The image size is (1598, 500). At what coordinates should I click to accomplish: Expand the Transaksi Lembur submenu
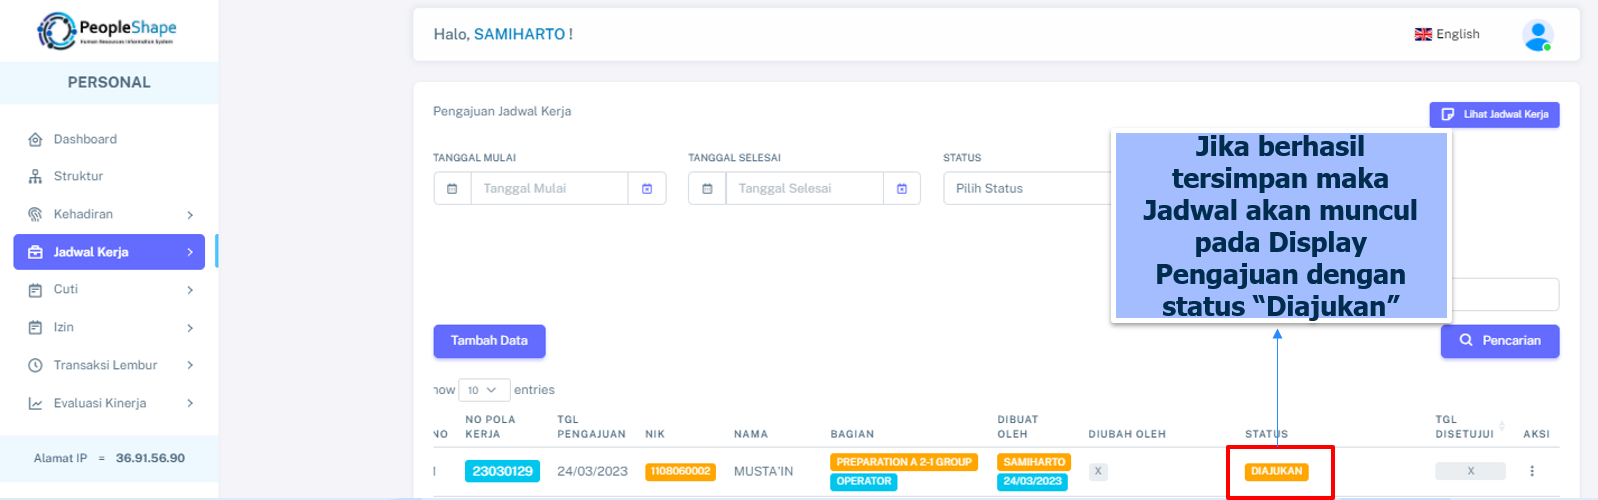pos(189,366)
